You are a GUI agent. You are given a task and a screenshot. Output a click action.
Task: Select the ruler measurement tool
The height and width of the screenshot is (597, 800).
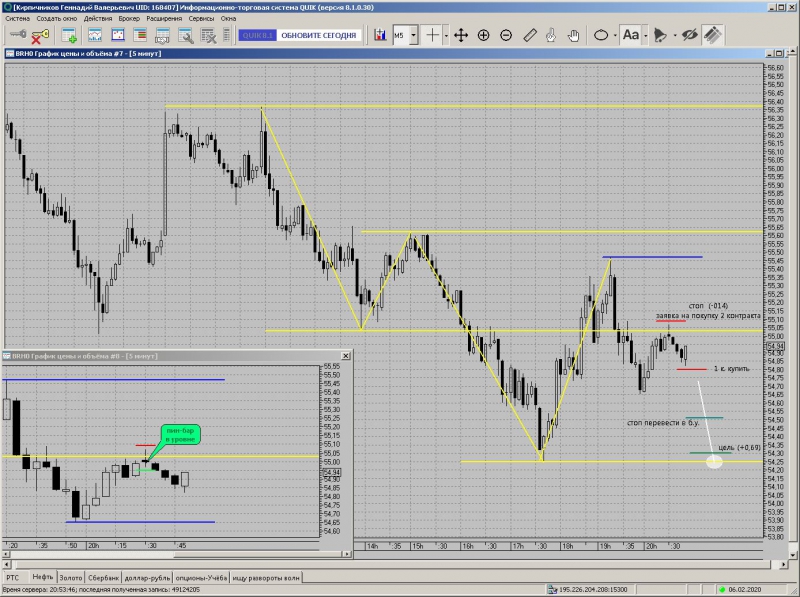(x=530, y=35)
